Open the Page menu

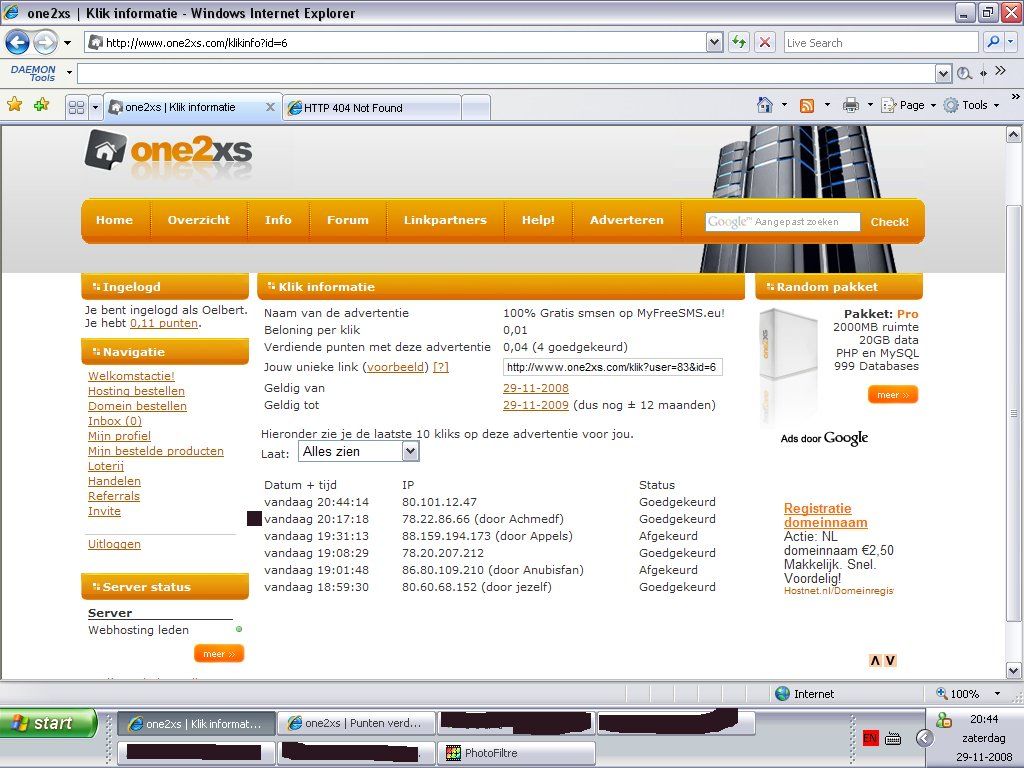click(908, 105)
